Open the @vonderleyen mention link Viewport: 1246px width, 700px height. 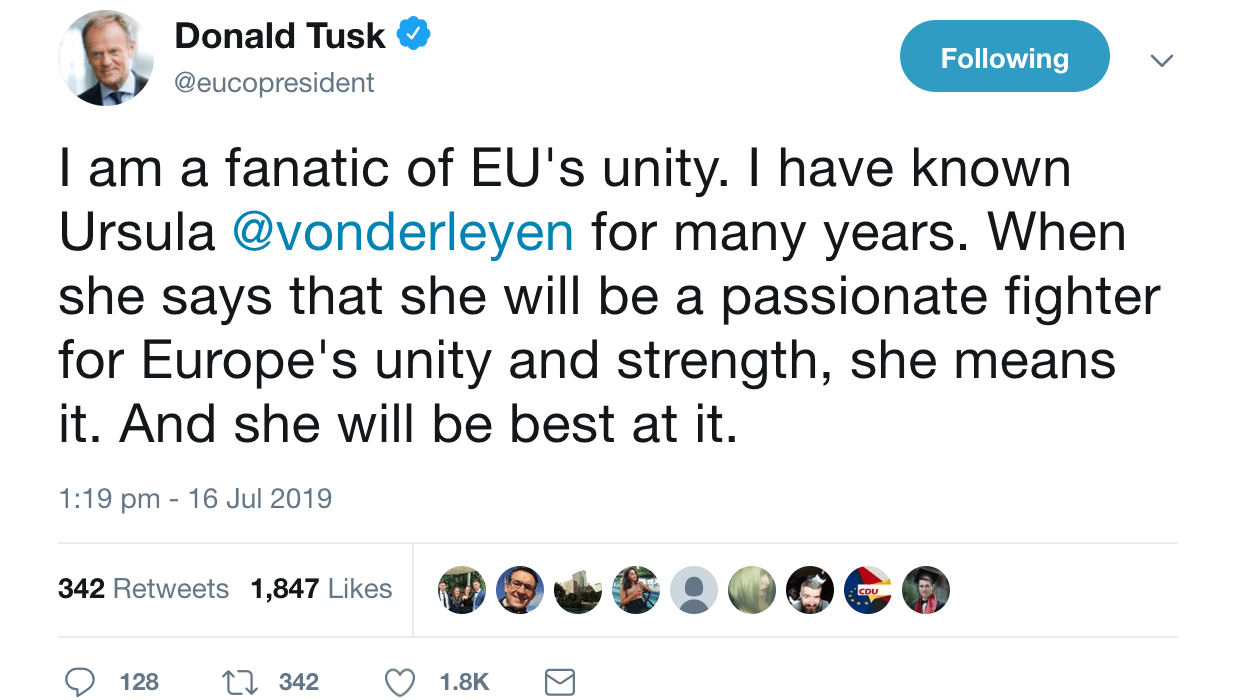pos(403,233)
